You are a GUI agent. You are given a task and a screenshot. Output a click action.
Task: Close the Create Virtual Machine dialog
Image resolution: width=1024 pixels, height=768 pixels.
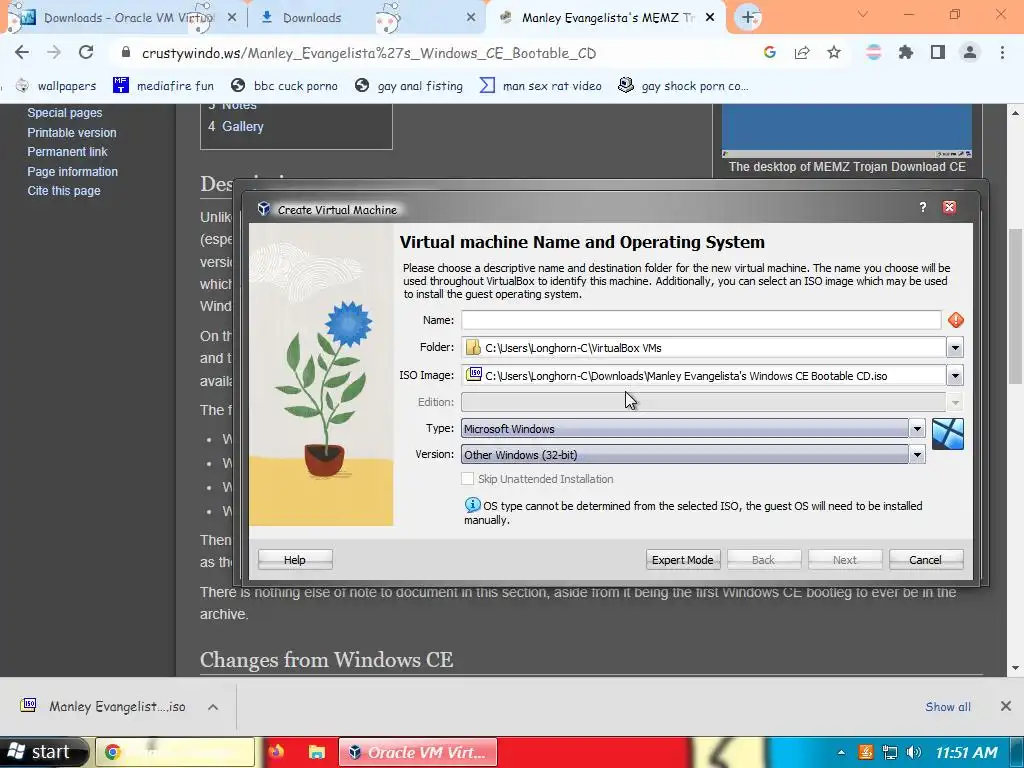pos(950,207)
